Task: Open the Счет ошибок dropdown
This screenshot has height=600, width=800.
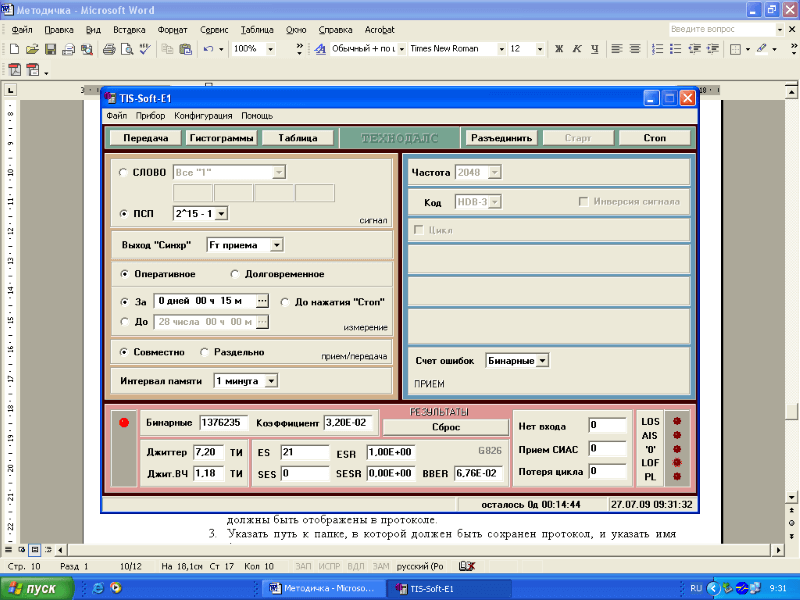Action: 543,361
